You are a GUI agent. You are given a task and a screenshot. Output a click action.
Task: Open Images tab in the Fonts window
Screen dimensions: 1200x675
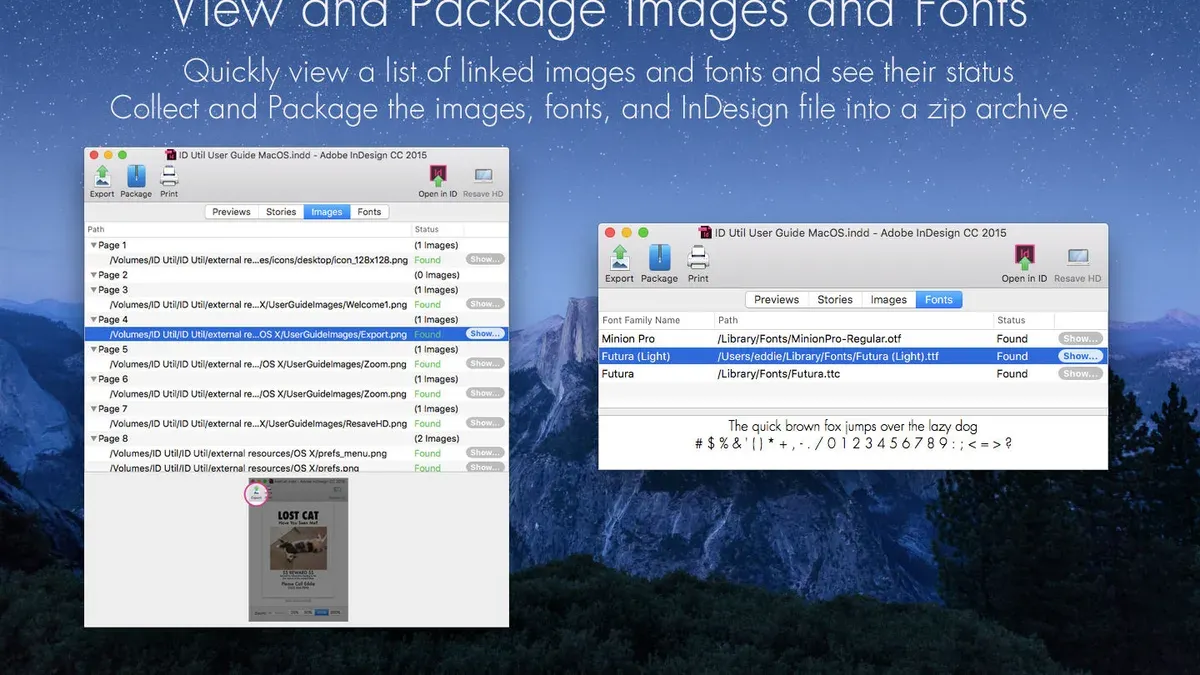click(889, 299)
